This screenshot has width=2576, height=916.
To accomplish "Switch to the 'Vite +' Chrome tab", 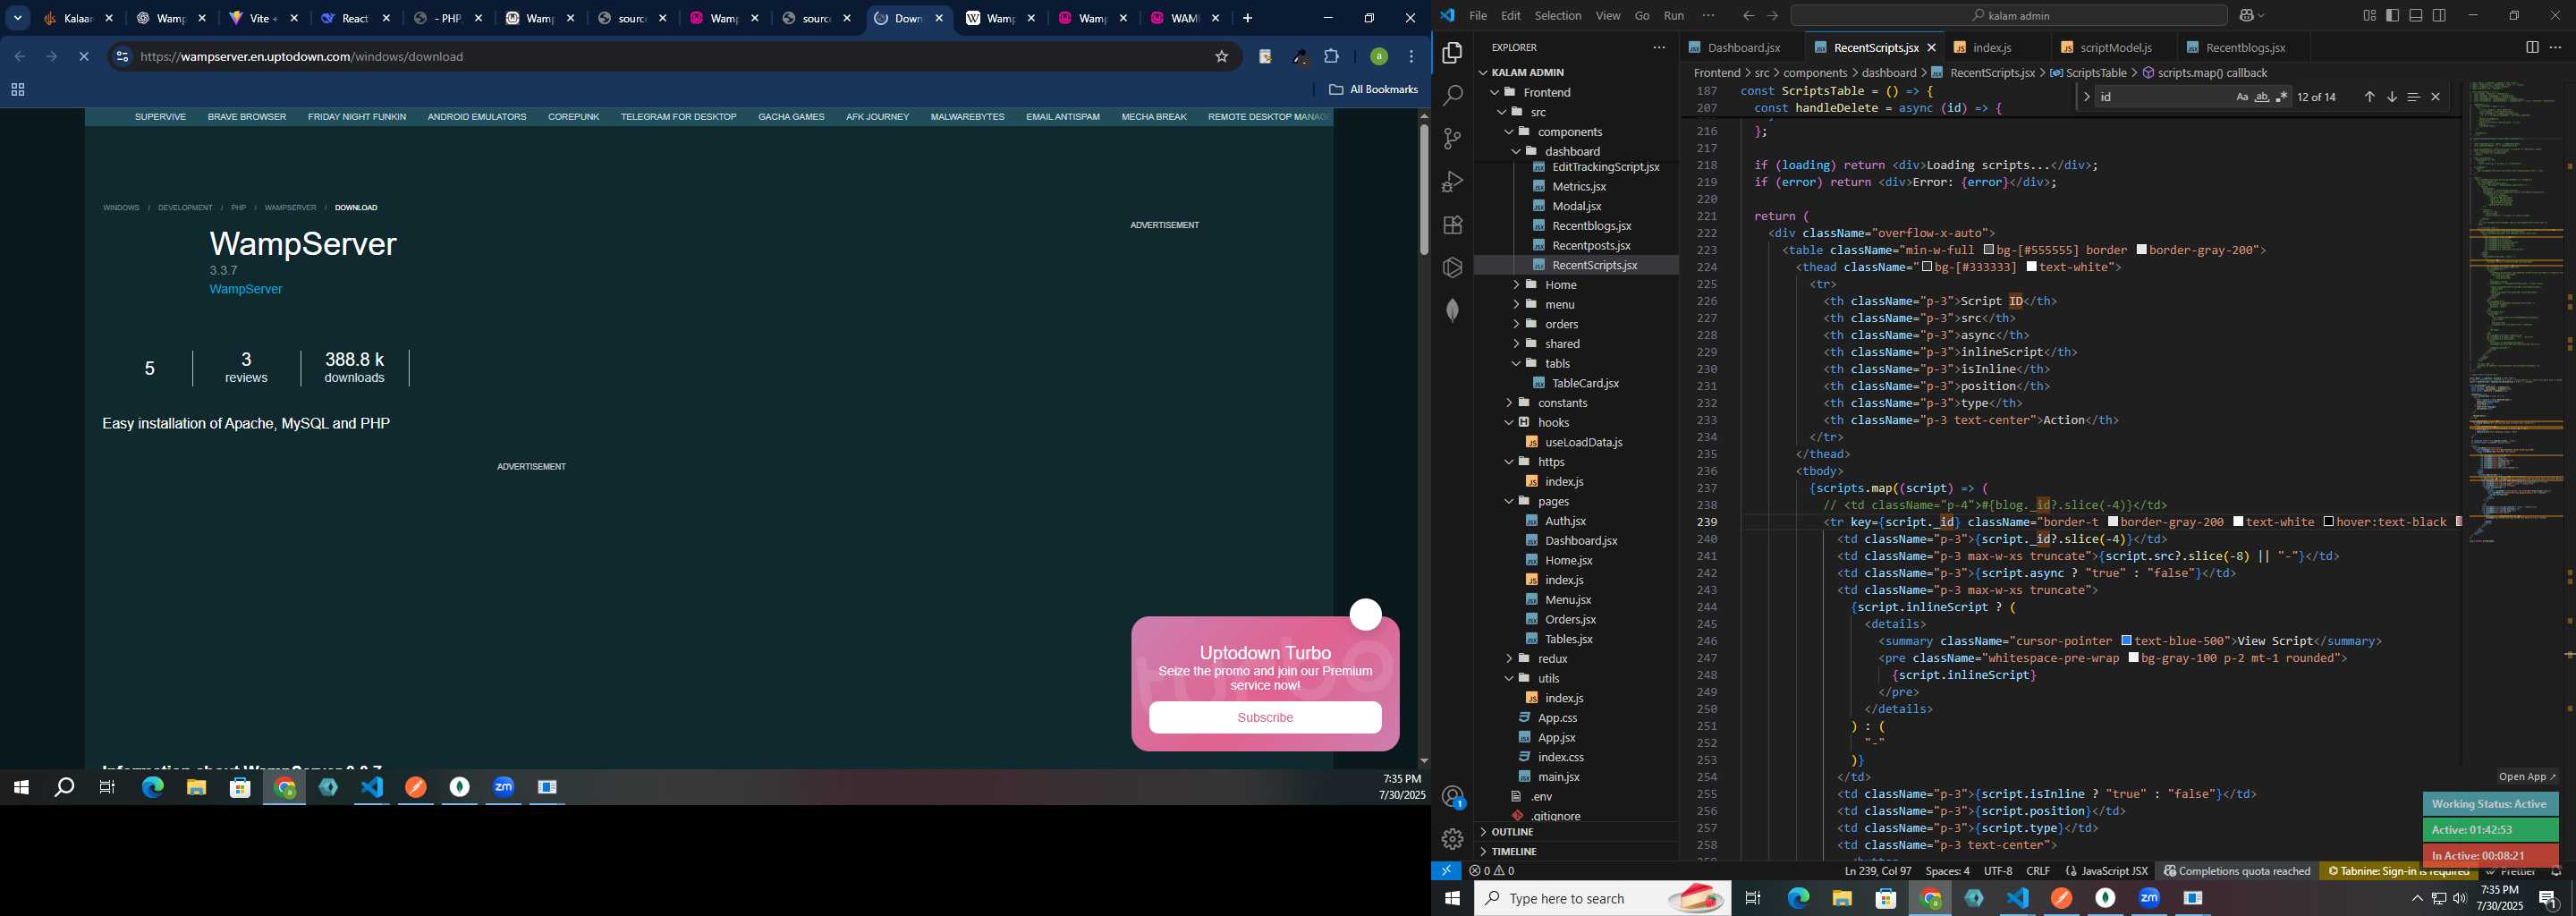I will tap(264, 18).
